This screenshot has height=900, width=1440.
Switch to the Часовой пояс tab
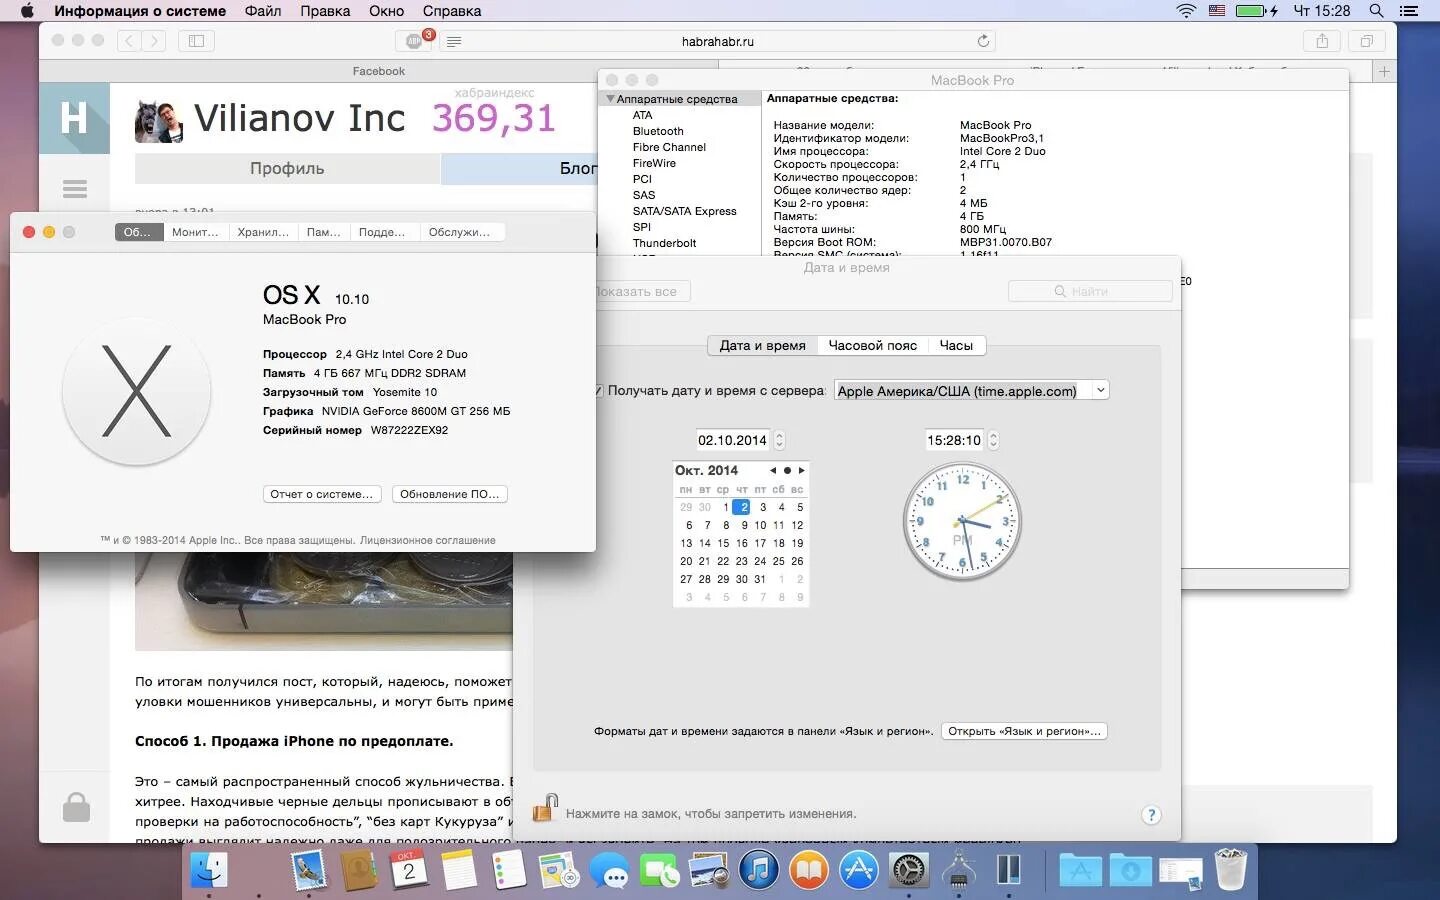pyautogui.click(x=872, y=345)
